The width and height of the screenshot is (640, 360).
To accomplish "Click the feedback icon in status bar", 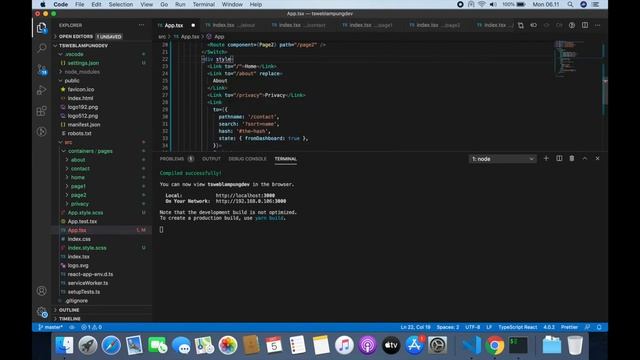I will pos(587,327).
